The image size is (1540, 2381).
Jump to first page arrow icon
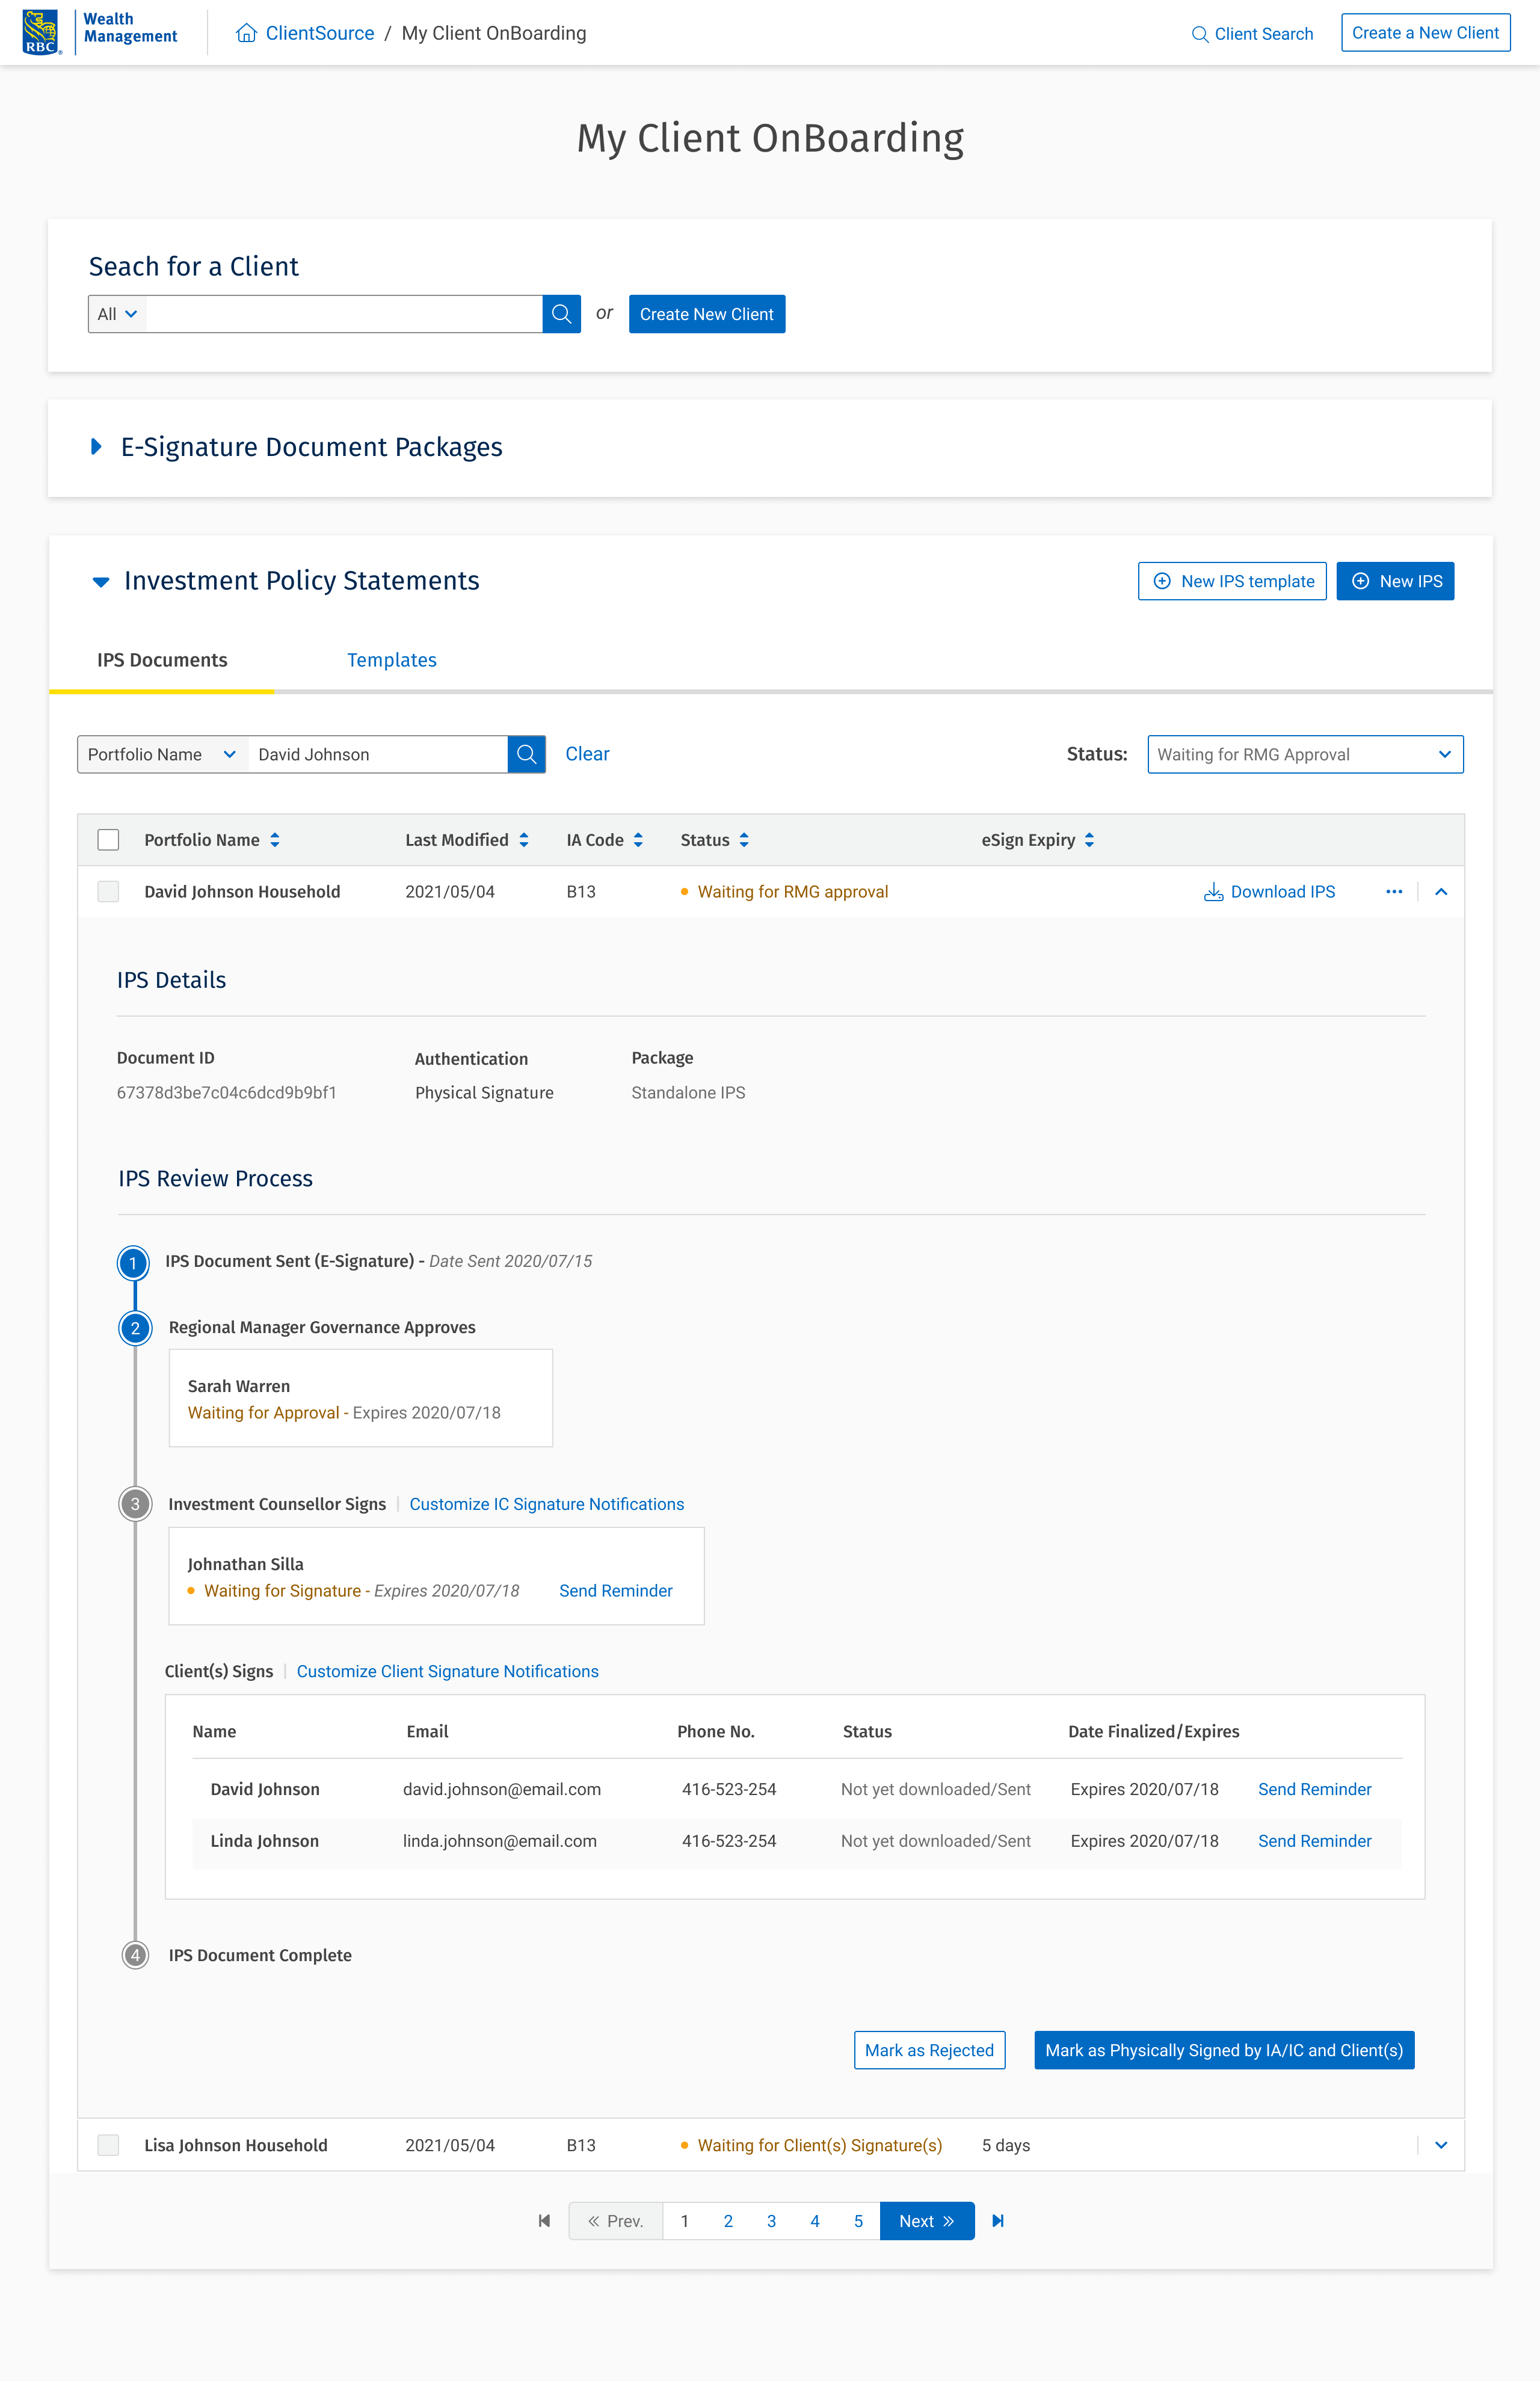[x=544, y=2220]
